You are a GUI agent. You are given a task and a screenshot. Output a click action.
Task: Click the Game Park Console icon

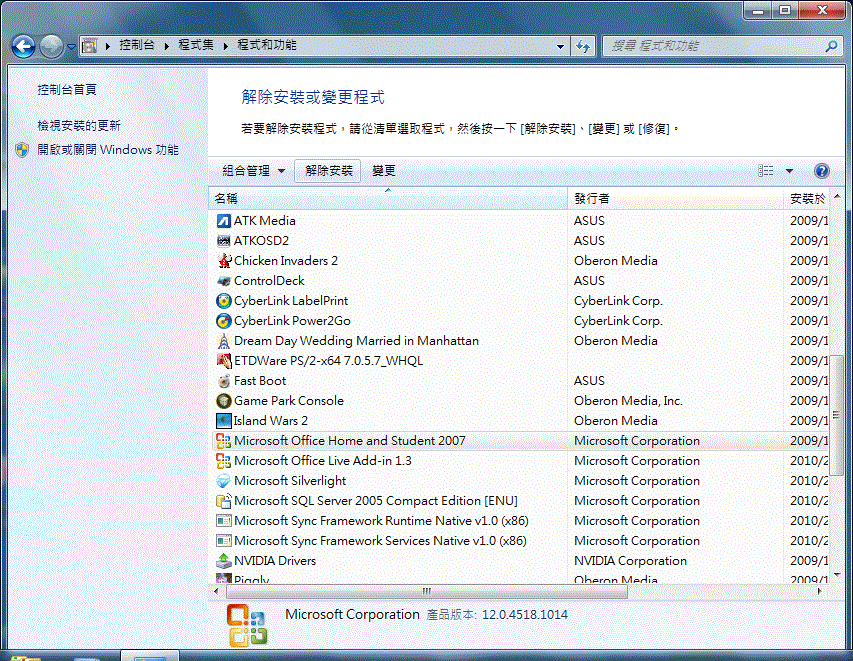click(224, 401)
